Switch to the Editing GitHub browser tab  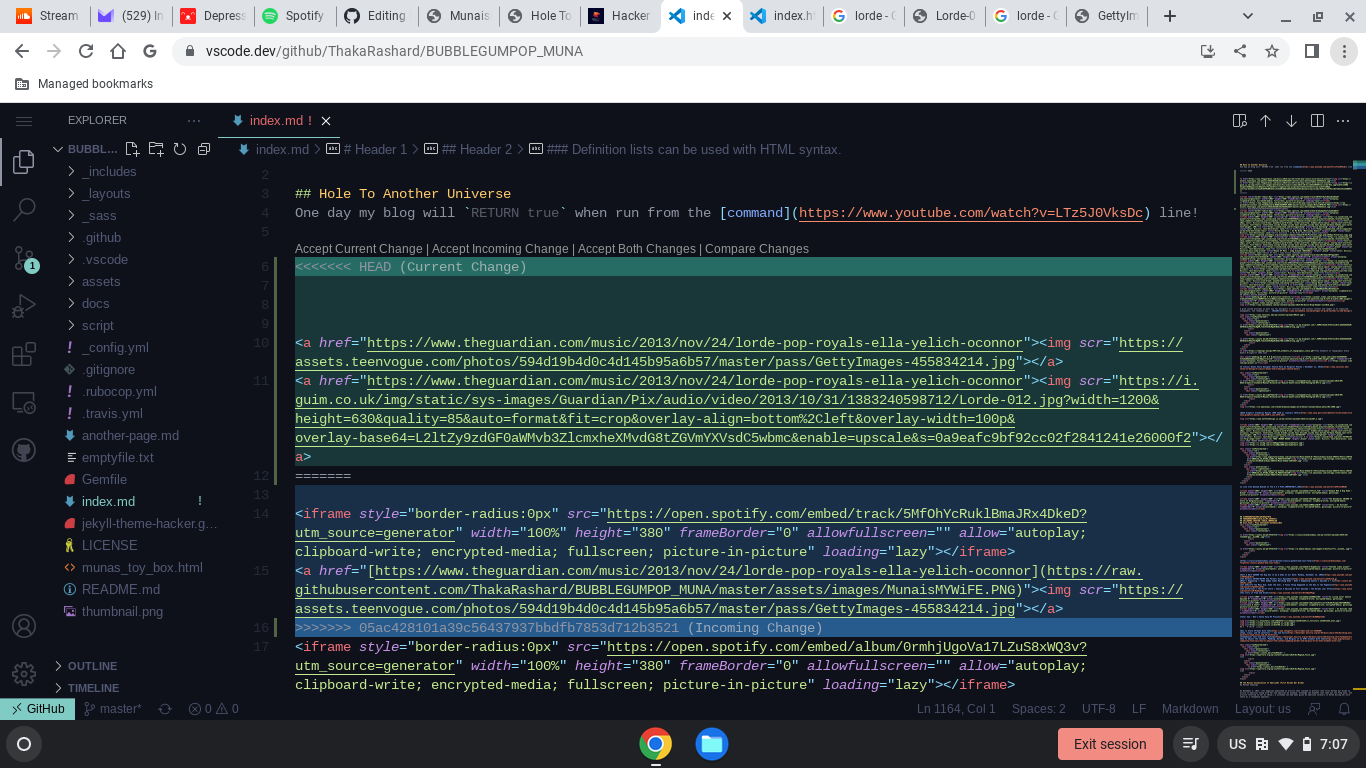pyautogui.click(x=375, y=16)
